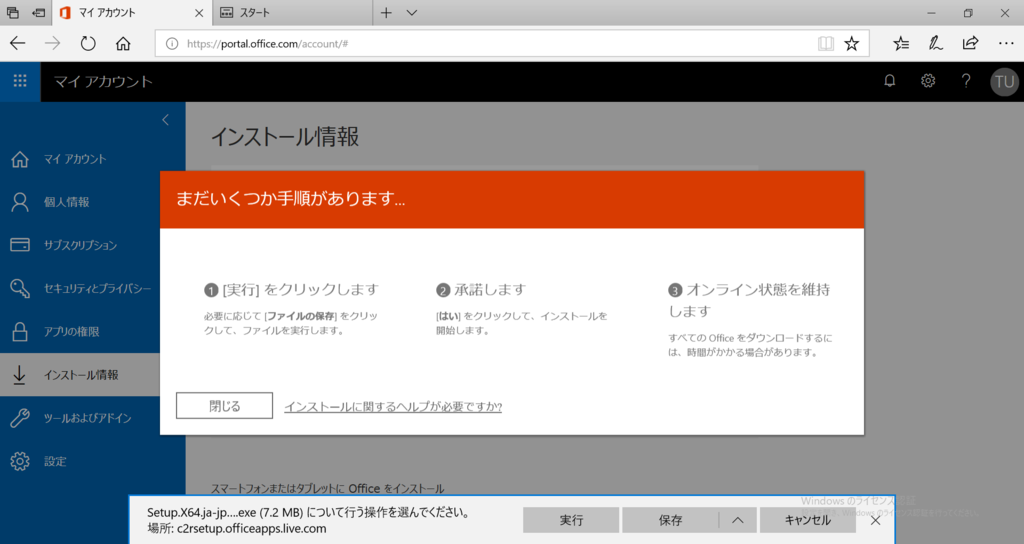Click the home icon beside マイ アカウント
Screen dimensions: 1024x544
point(20,159)
